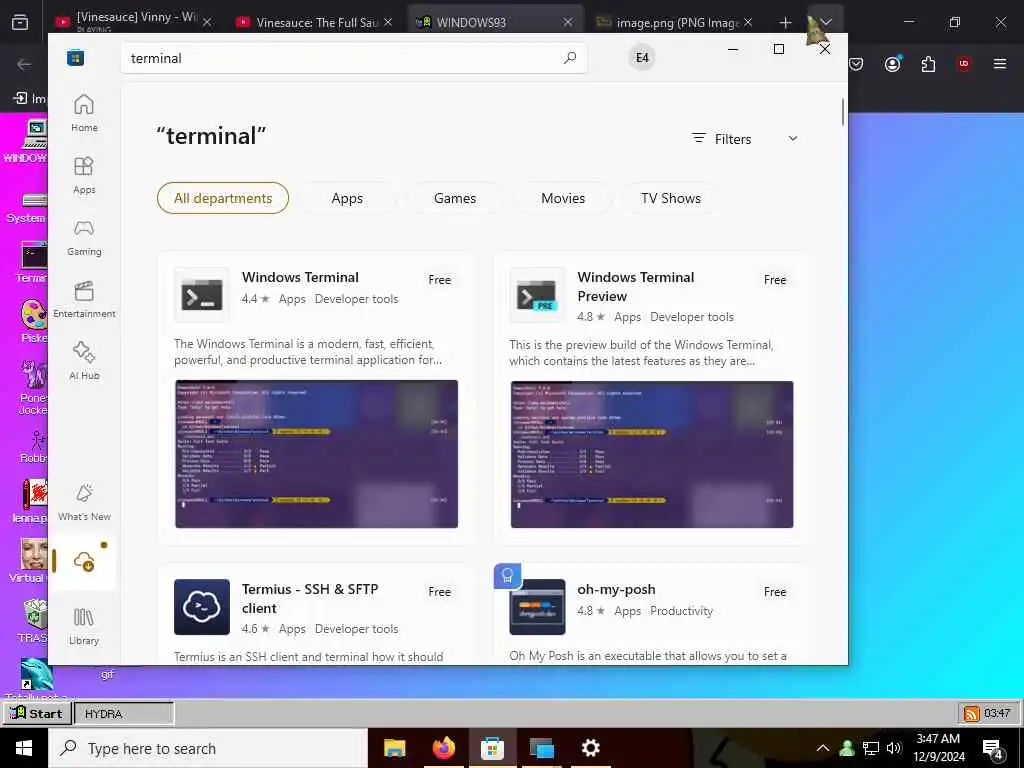Image resolution: width=1024 pixels, height=768 pixels.
Task: Expand the Filters dropdown
Action: pos(745,138)
